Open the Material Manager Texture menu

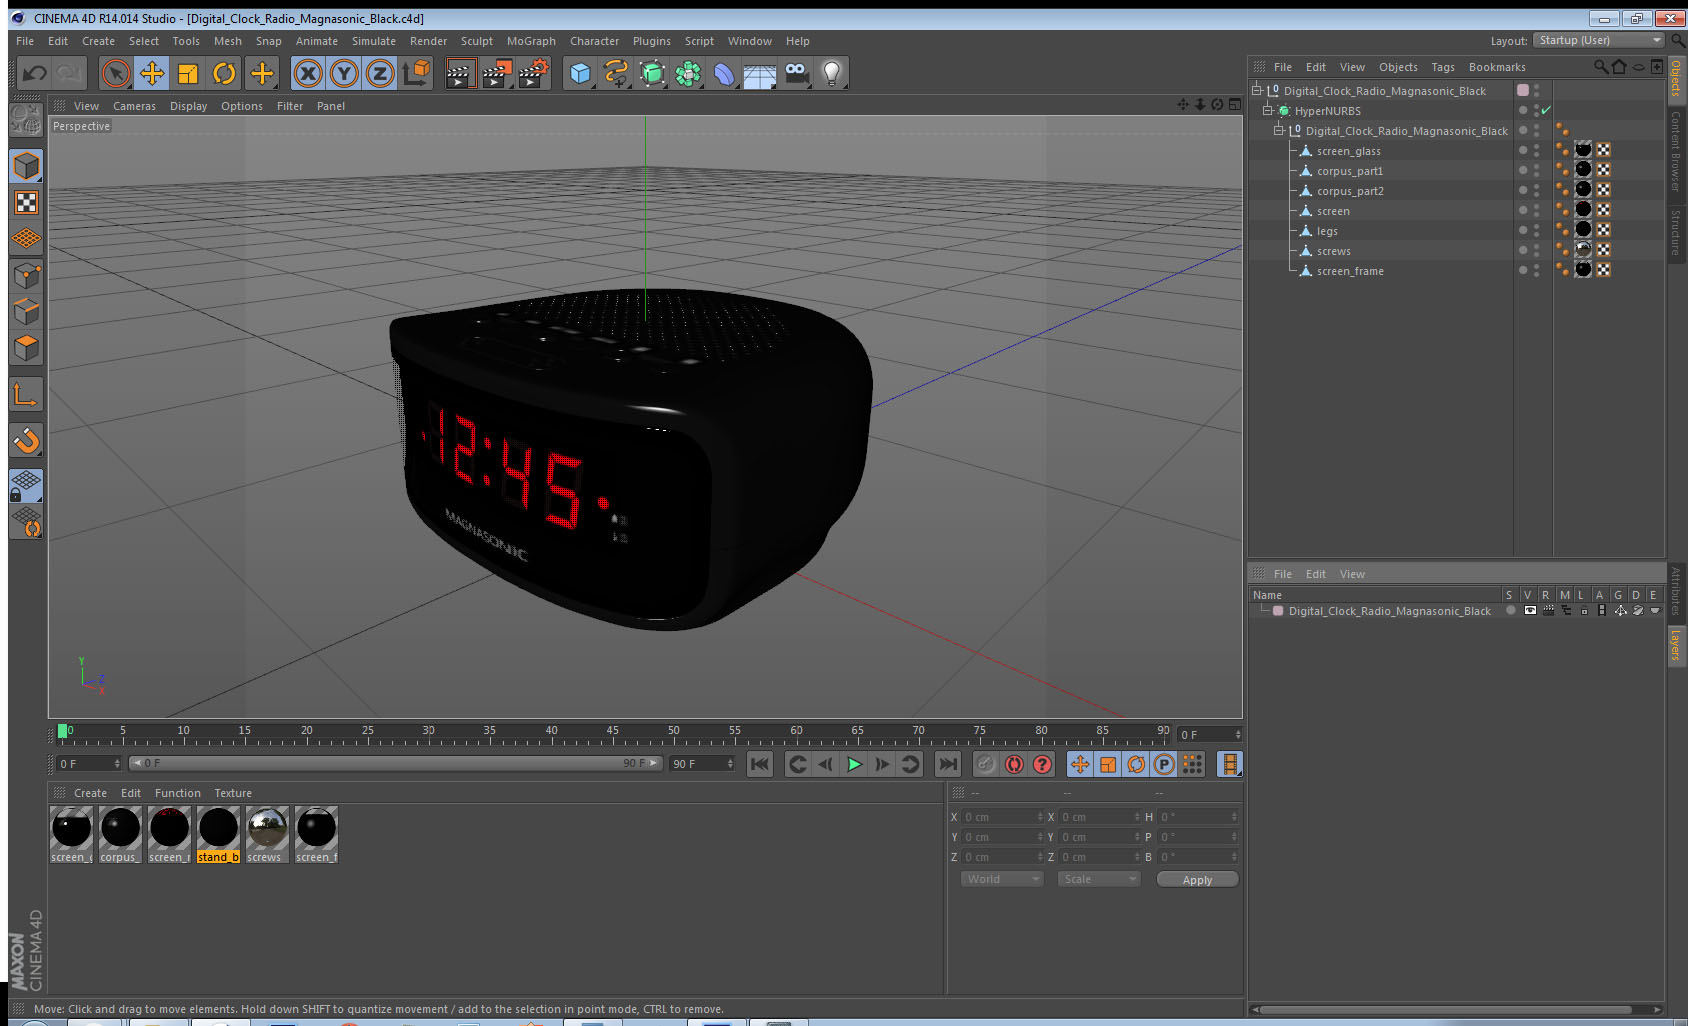click(x=233, y=793)
